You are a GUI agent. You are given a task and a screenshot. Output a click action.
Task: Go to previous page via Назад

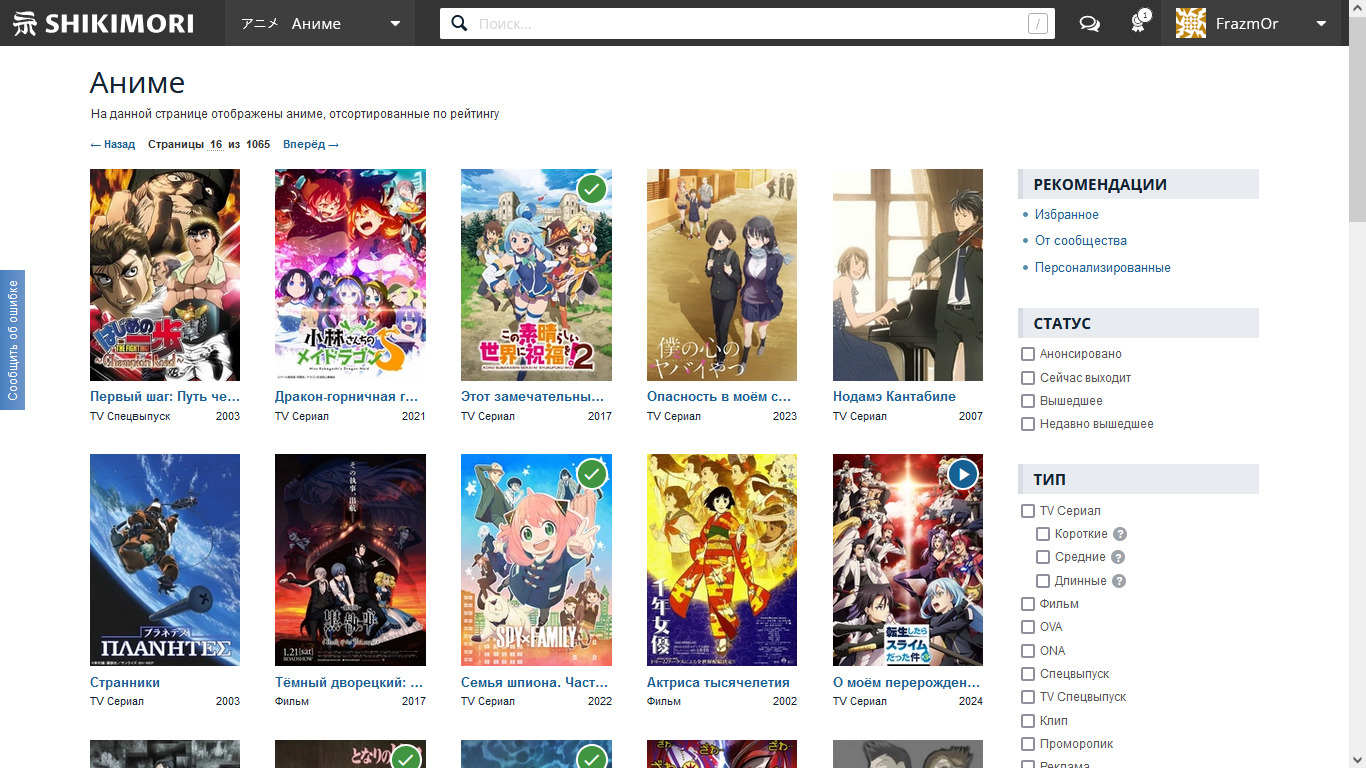coord(112,144)
